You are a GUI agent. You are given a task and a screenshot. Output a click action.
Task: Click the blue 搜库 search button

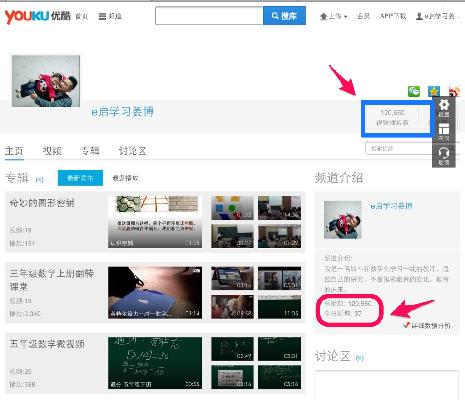tap(284, 16)
